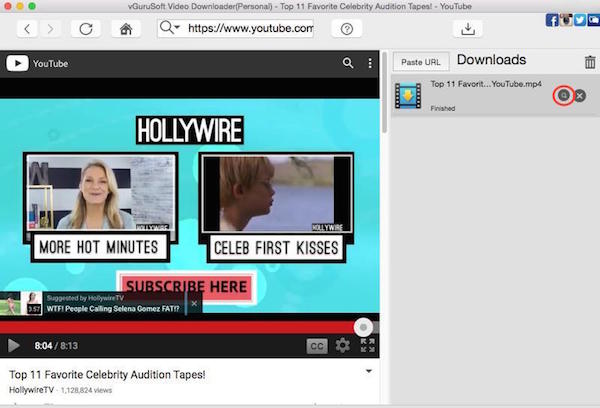
Task: Enter fullscreen with expand icon
Action: pos(367,345)
